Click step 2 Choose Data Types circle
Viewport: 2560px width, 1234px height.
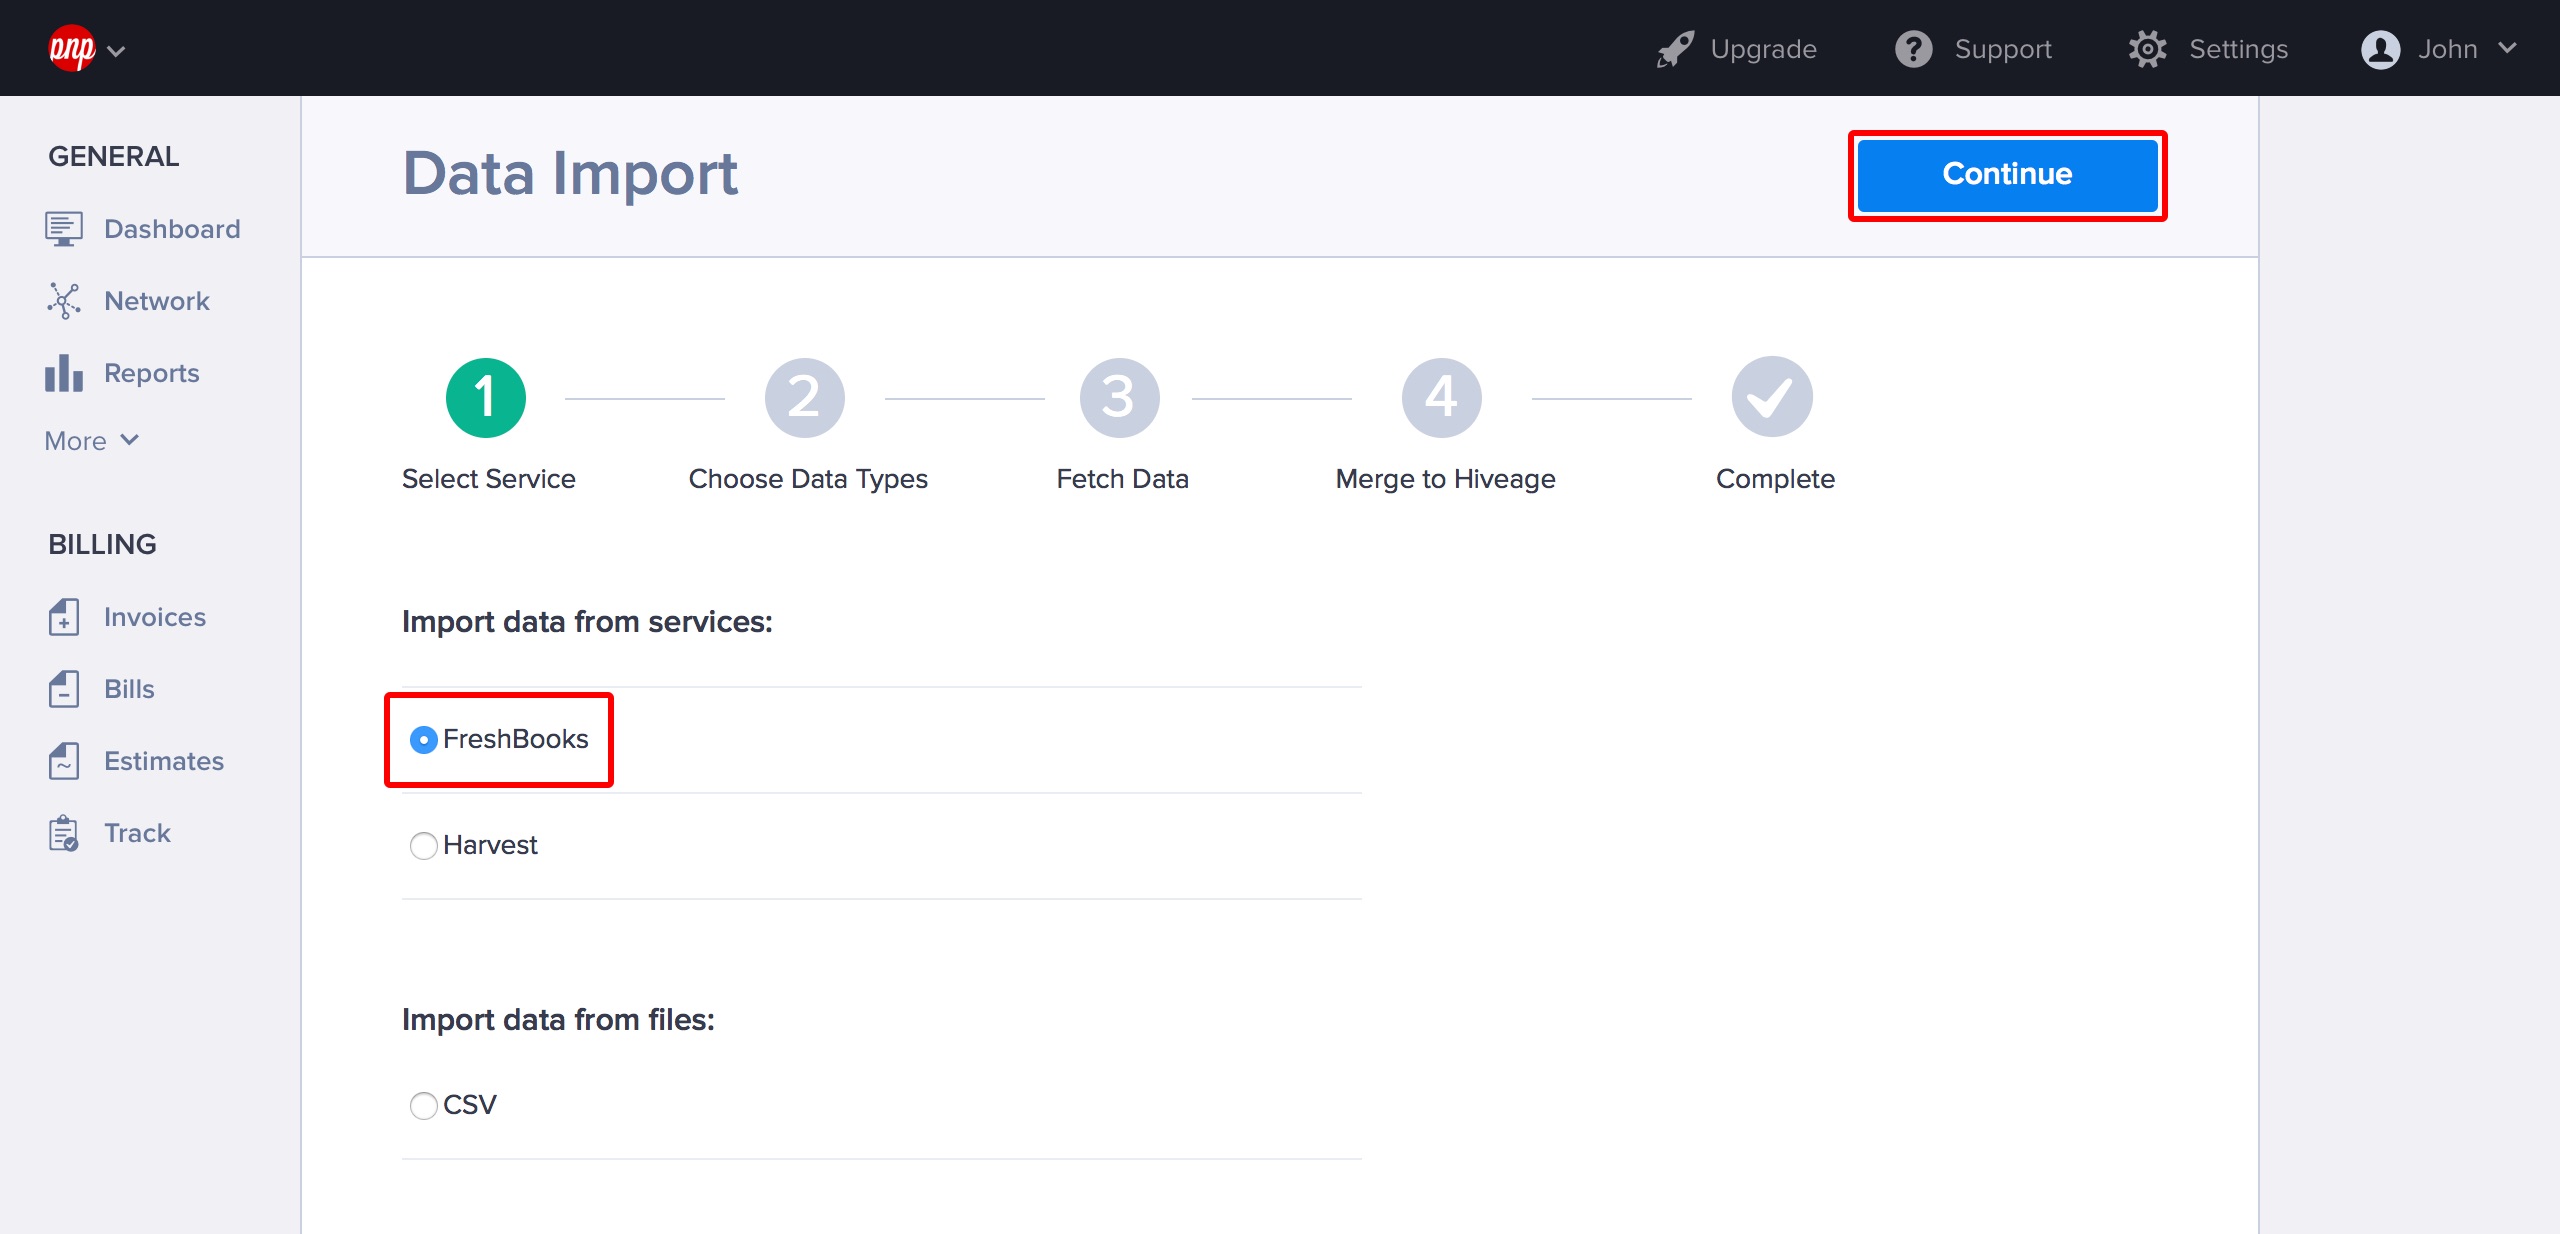(x=804, y=398)
